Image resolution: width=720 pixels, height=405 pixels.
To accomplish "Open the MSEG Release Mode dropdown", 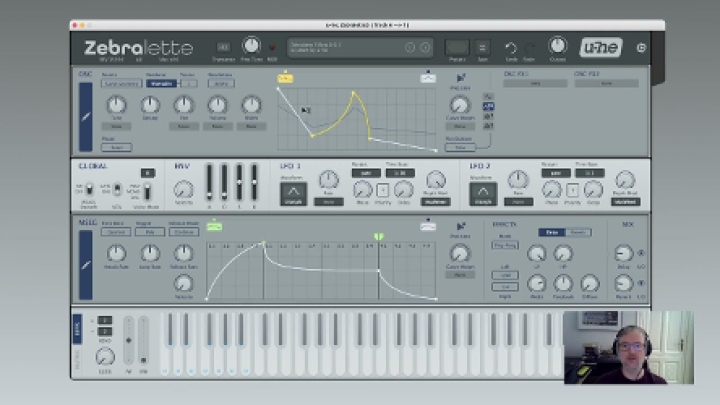I will [x=184, y=232].
